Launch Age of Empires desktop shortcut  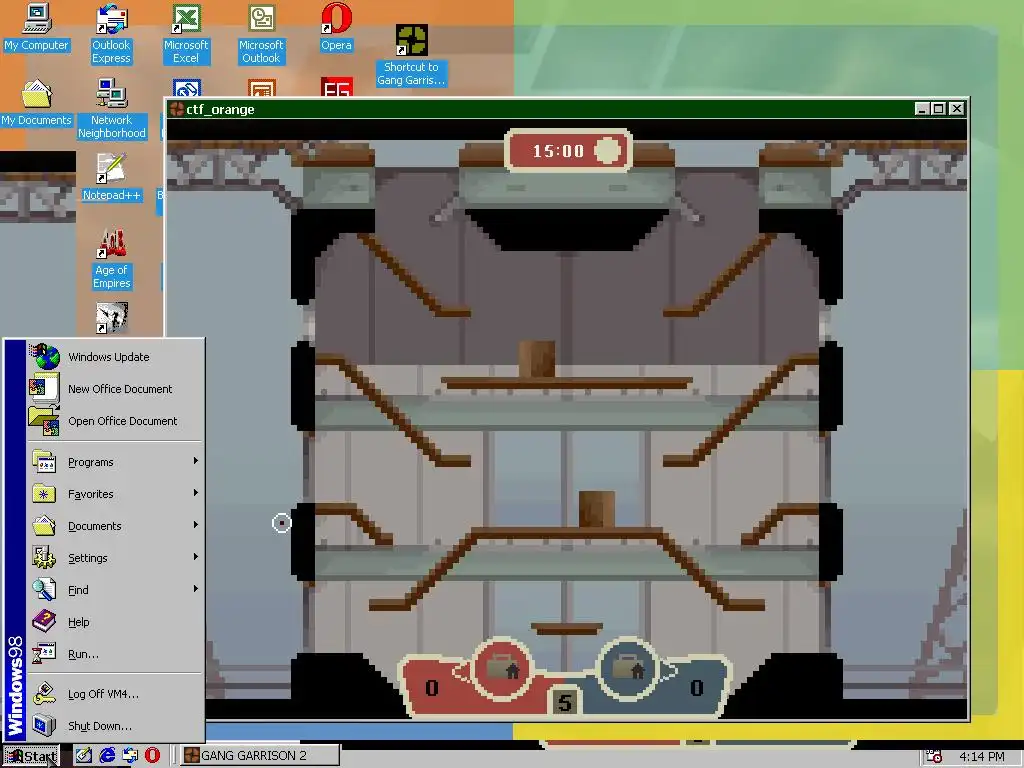[112, 258]
